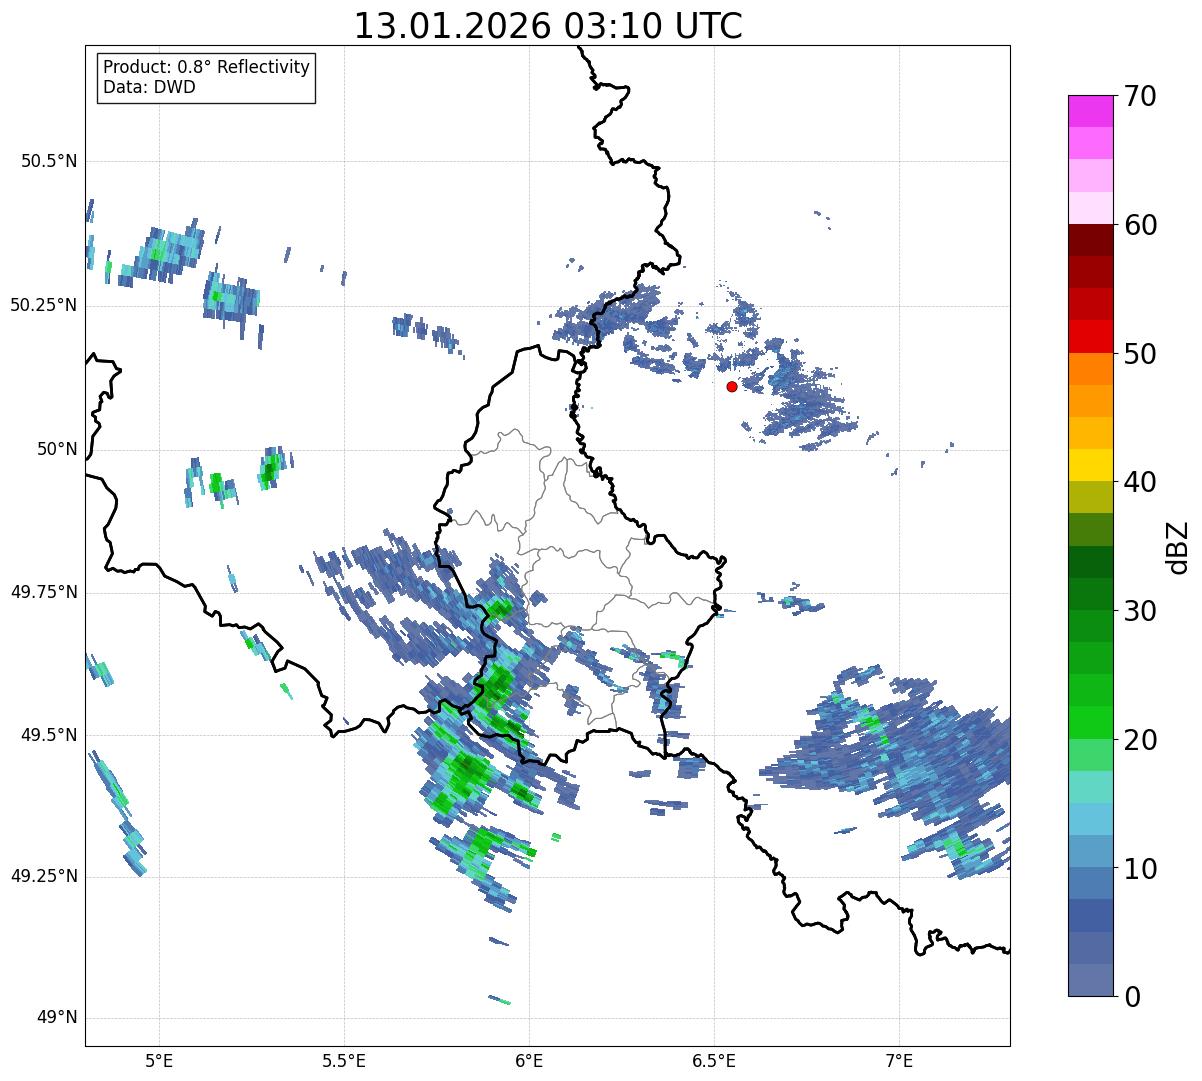Click the '5°E' longitude label
This screenshot has height=1081, width=1202.
tap(159, 1060)
